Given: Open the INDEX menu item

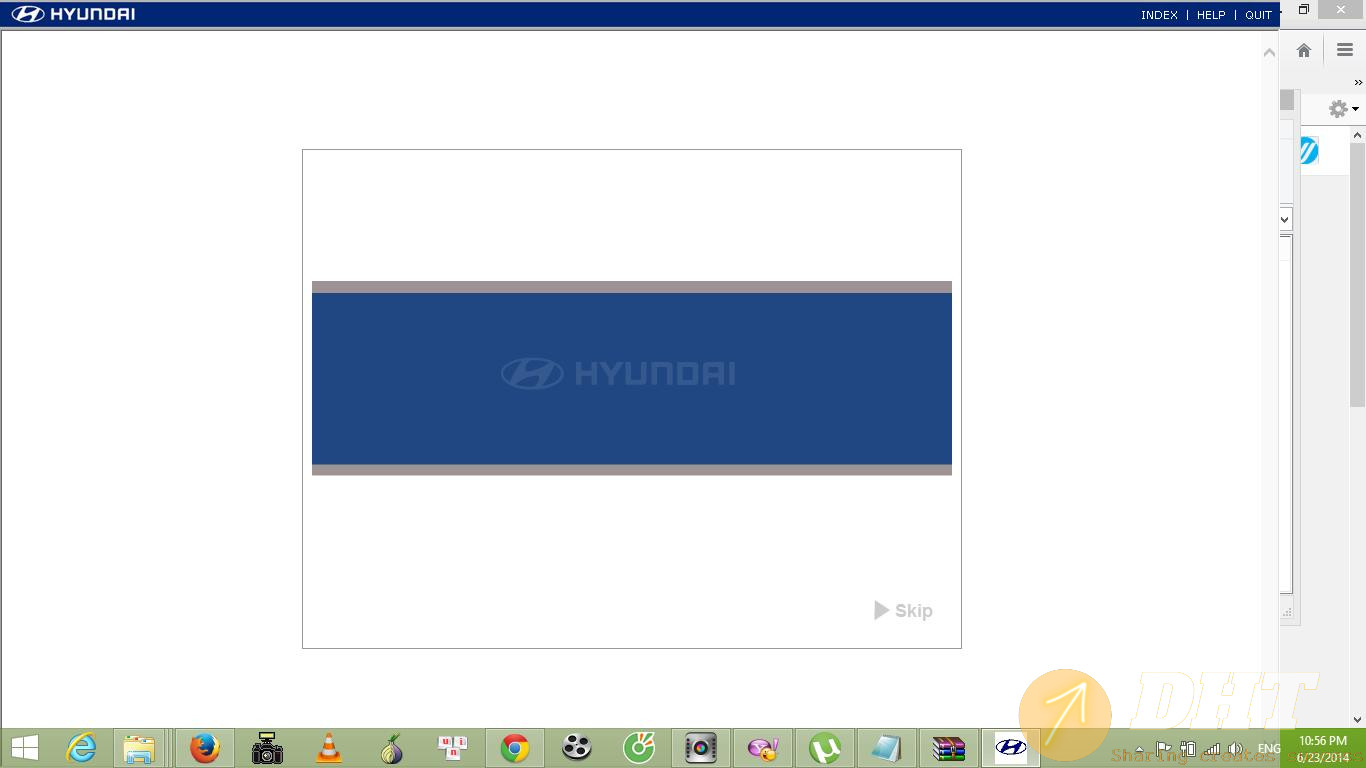Looking at the screenshot, I should tap(1159, 15).
